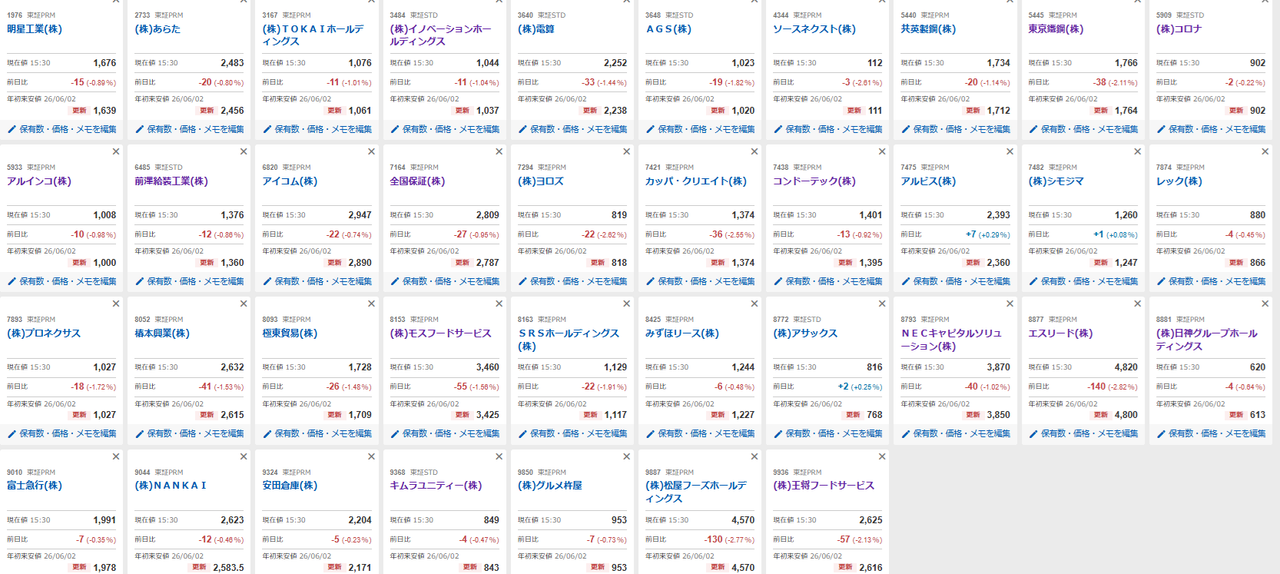
Task: Remove the 橋本興業 card with X icon
Action: (x=244, y=304)
